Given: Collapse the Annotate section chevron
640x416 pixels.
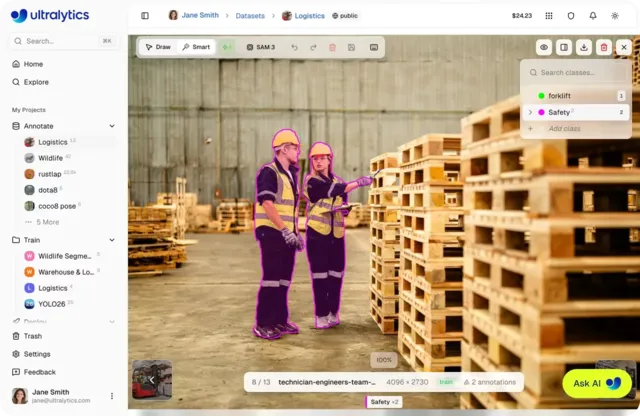Looking at the screenshot, I should pos(112,126).
